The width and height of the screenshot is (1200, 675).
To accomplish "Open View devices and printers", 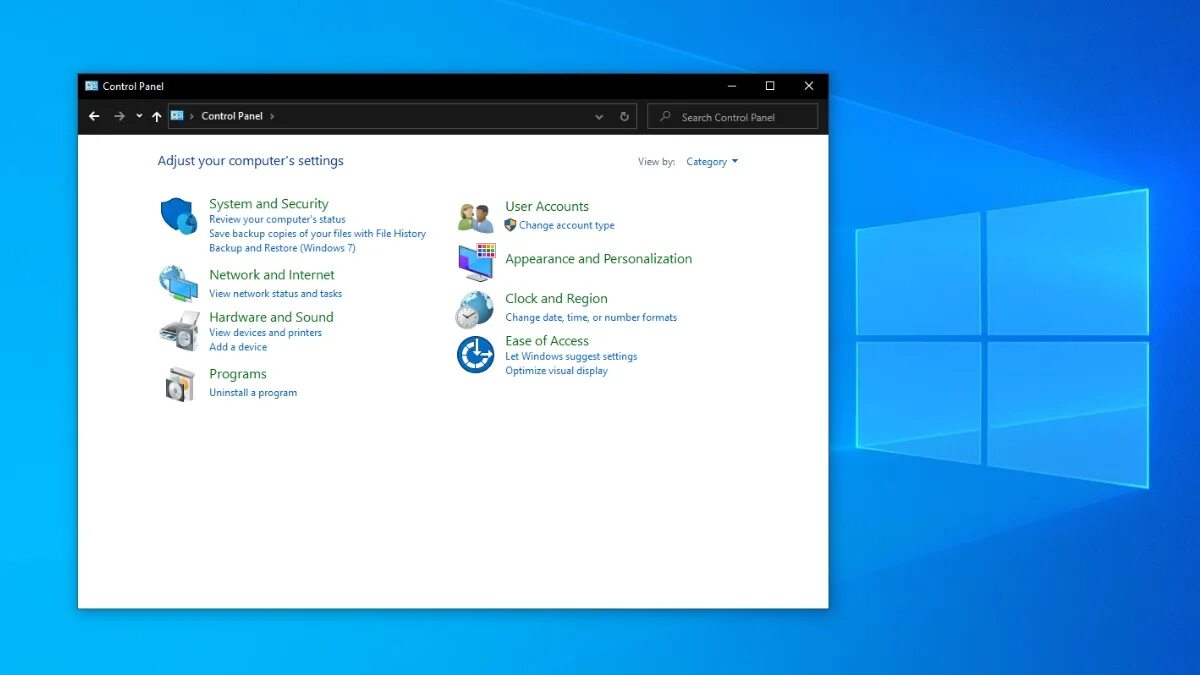I will [x=266, y=332].
